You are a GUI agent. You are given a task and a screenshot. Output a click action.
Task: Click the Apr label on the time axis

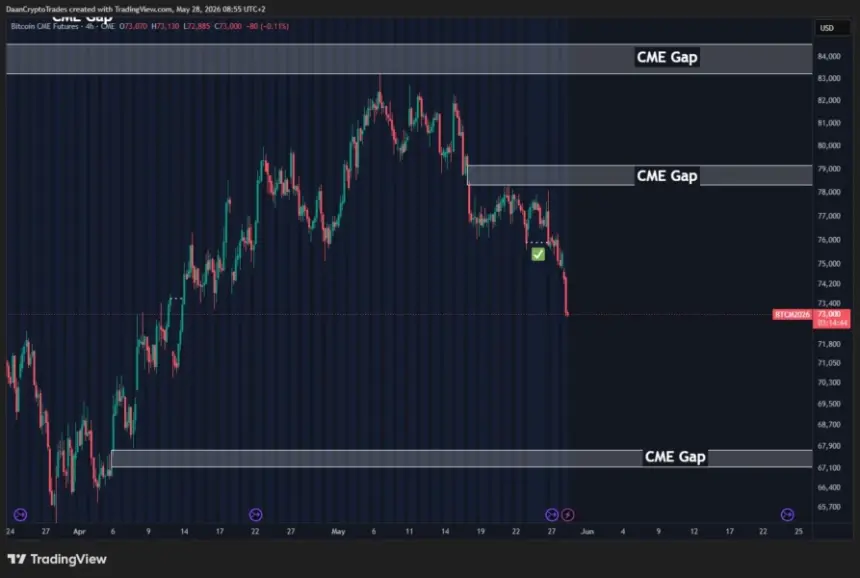80,531
